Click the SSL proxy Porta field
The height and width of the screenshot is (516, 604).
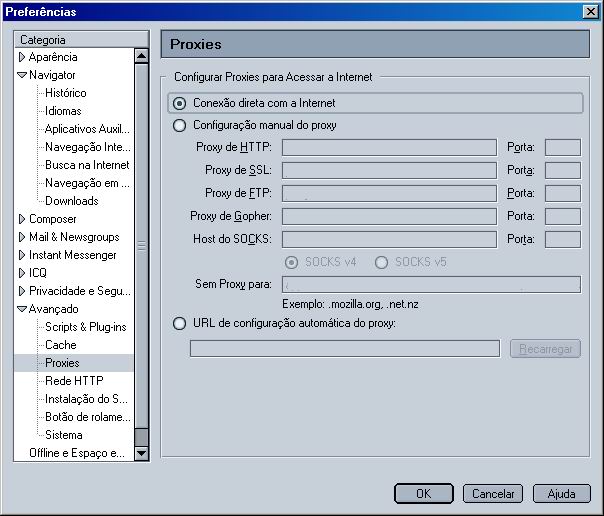click(x=563, y=171)
